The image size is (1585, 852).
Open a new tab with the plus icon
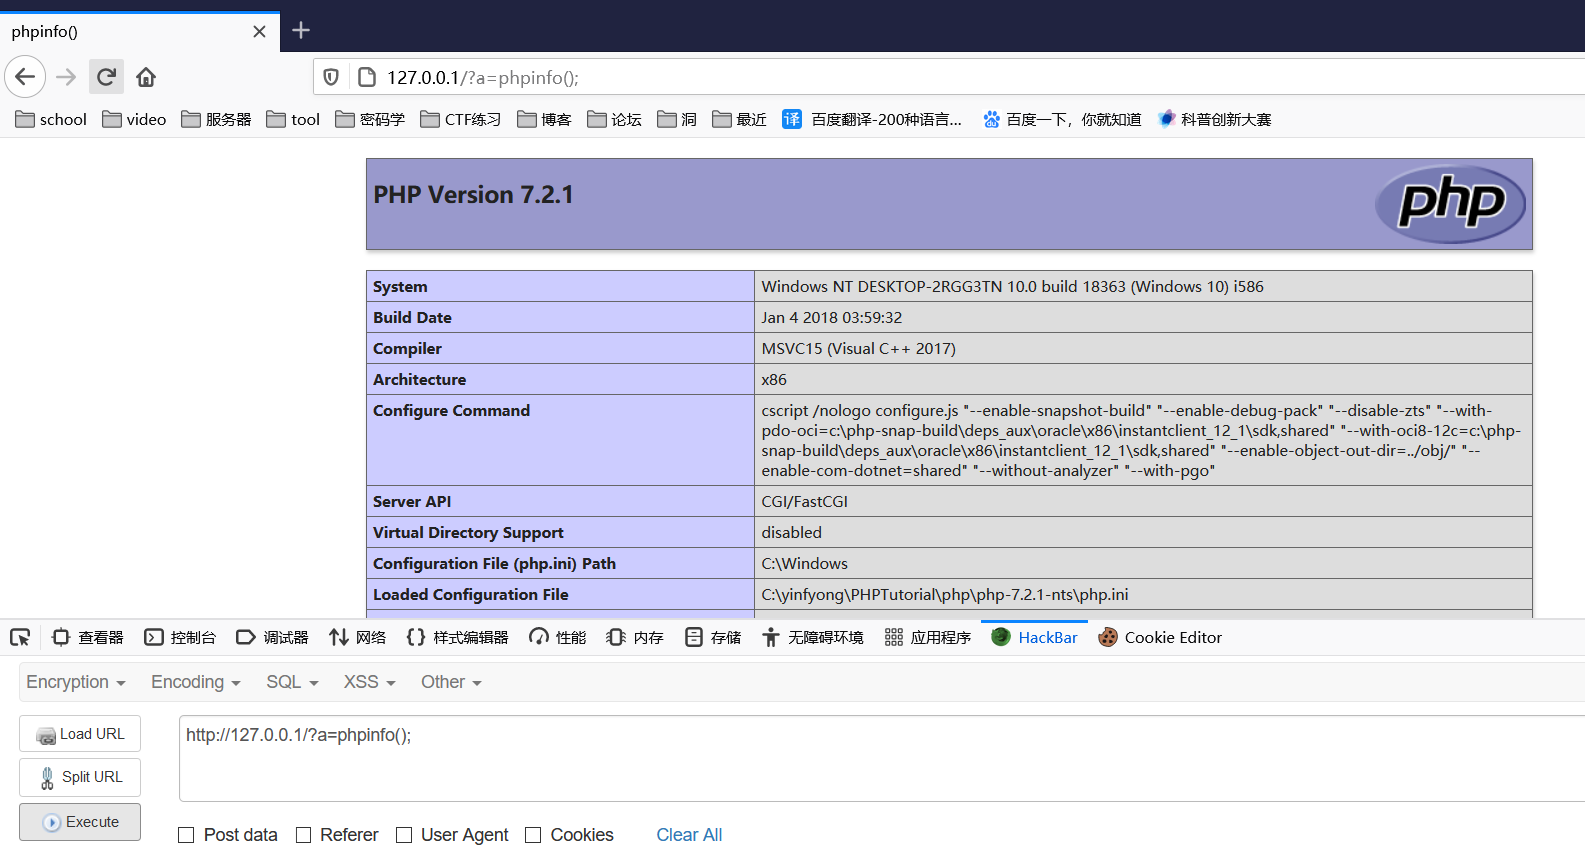(x=301, y=31)
